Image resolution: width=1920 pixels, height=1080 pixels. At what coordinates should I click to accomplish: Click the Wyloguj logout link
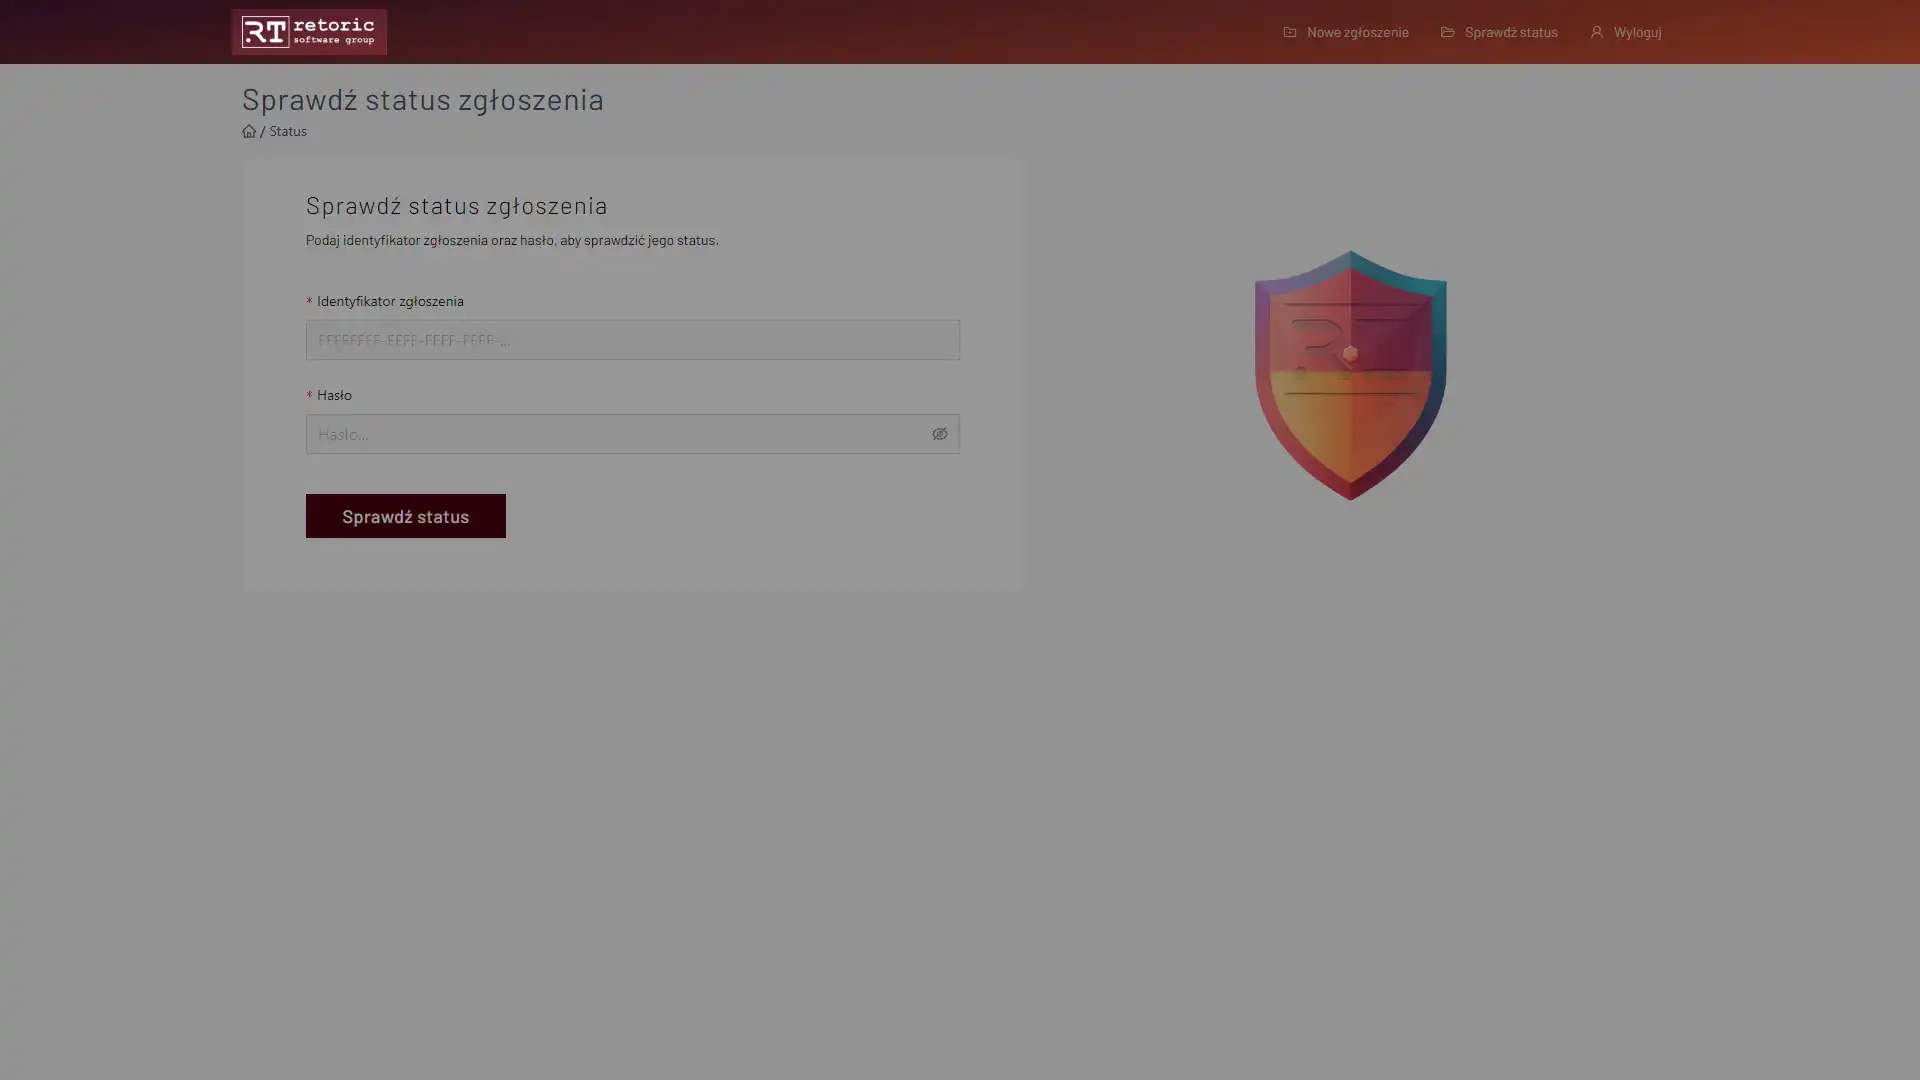(1637, 32)
